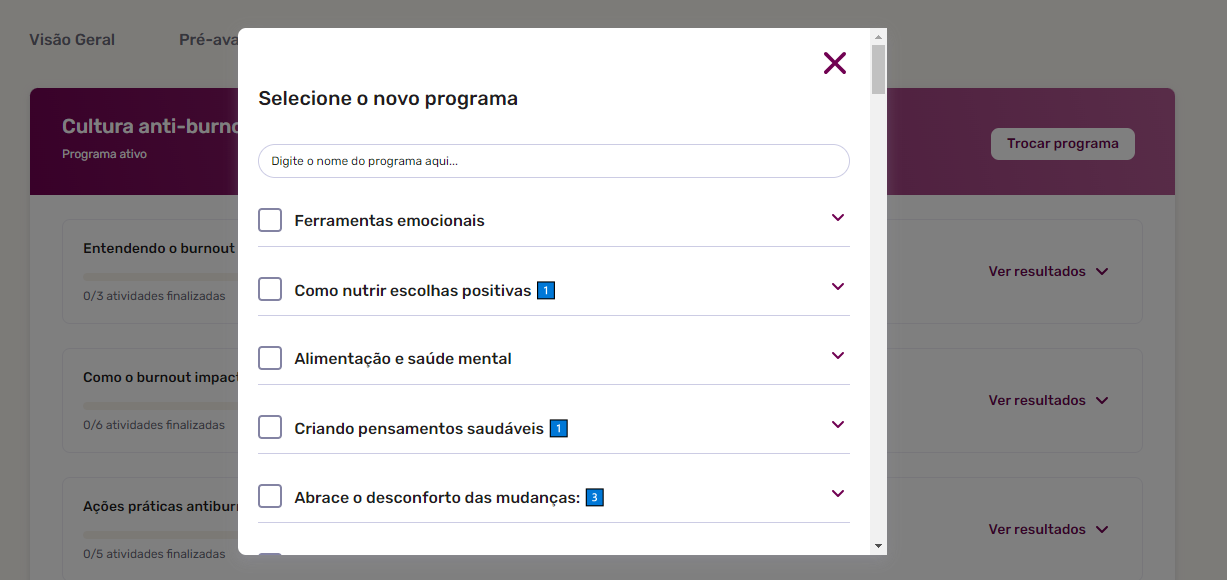Select Abrace o desconforto das mudanças
This screenshot has height=580, width=1227.
point(270,496)
